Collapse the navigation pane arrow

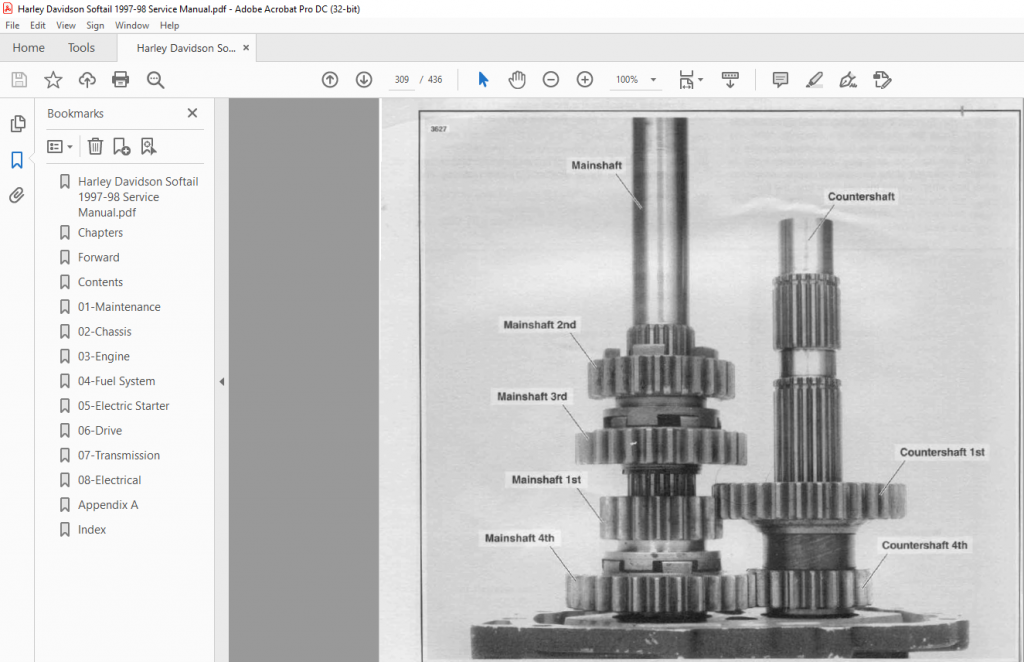(x=221, y=381)
